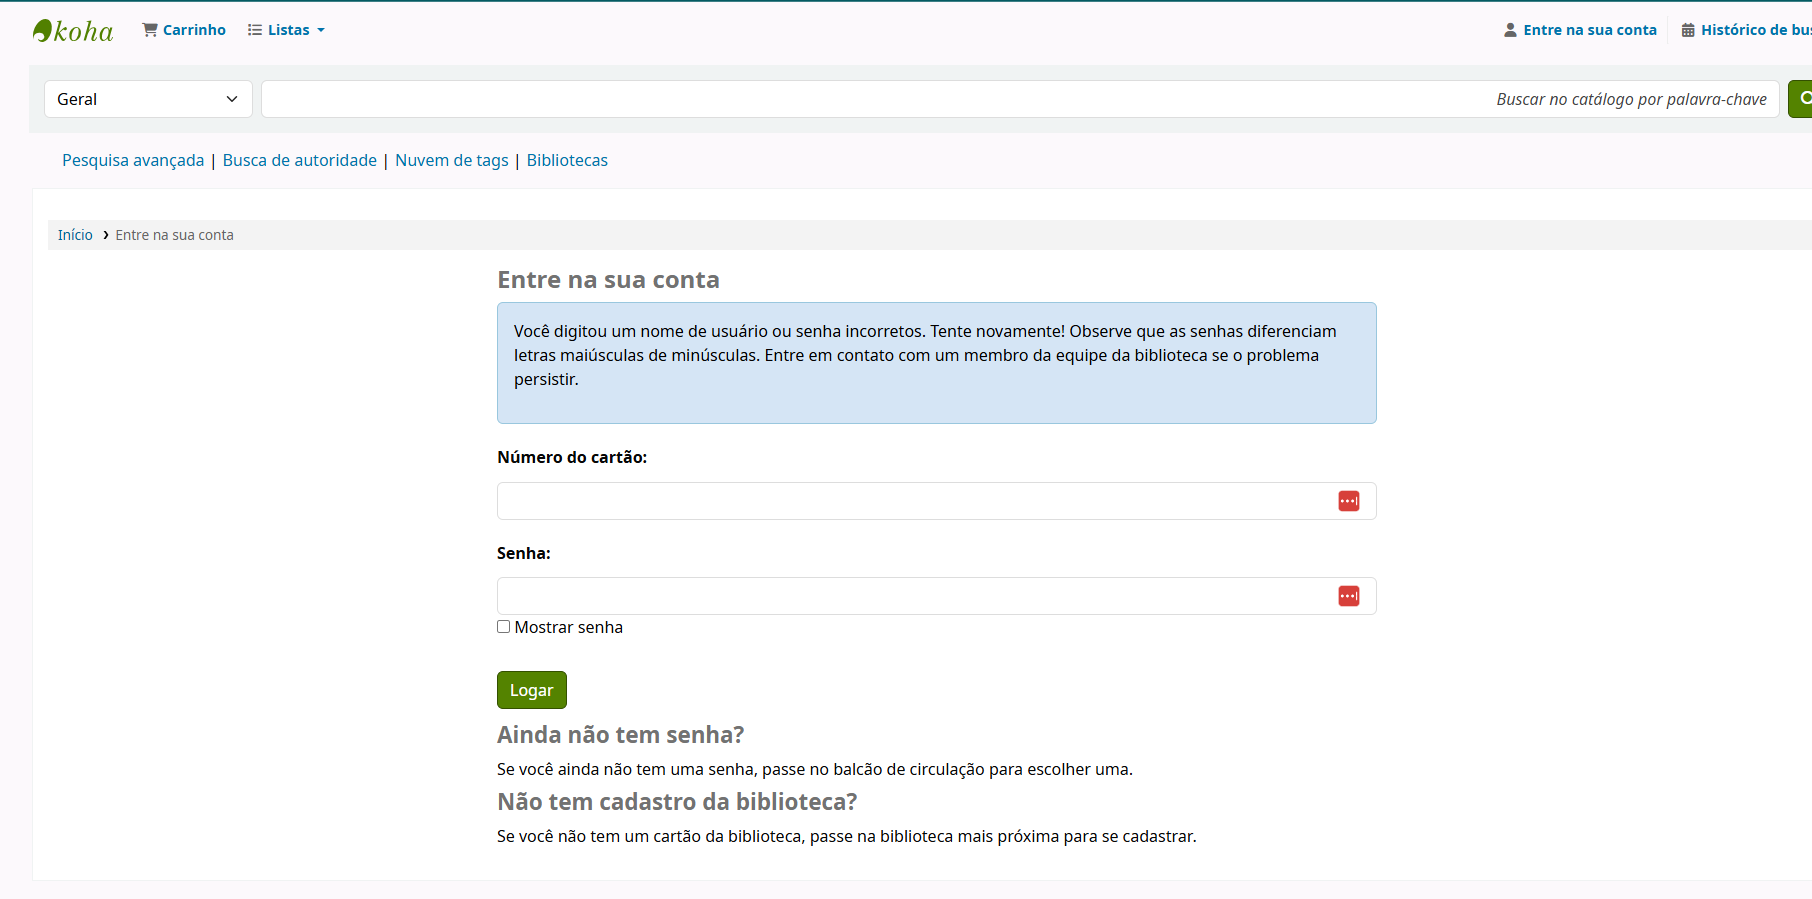Click the Koha logo
Viewport: 1812px width, 899px height.
[x=73, y=31]
